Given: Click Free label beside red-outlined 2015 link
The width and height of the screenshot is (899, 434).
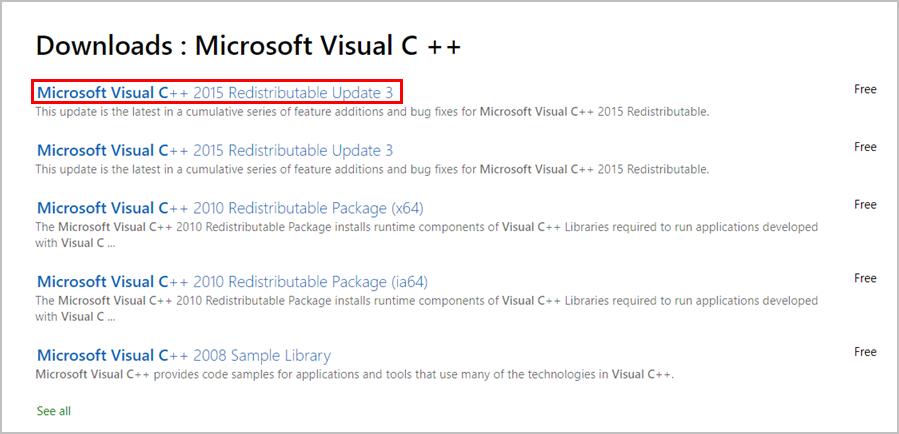Looking at the screenshot, I should click(865, 89).
